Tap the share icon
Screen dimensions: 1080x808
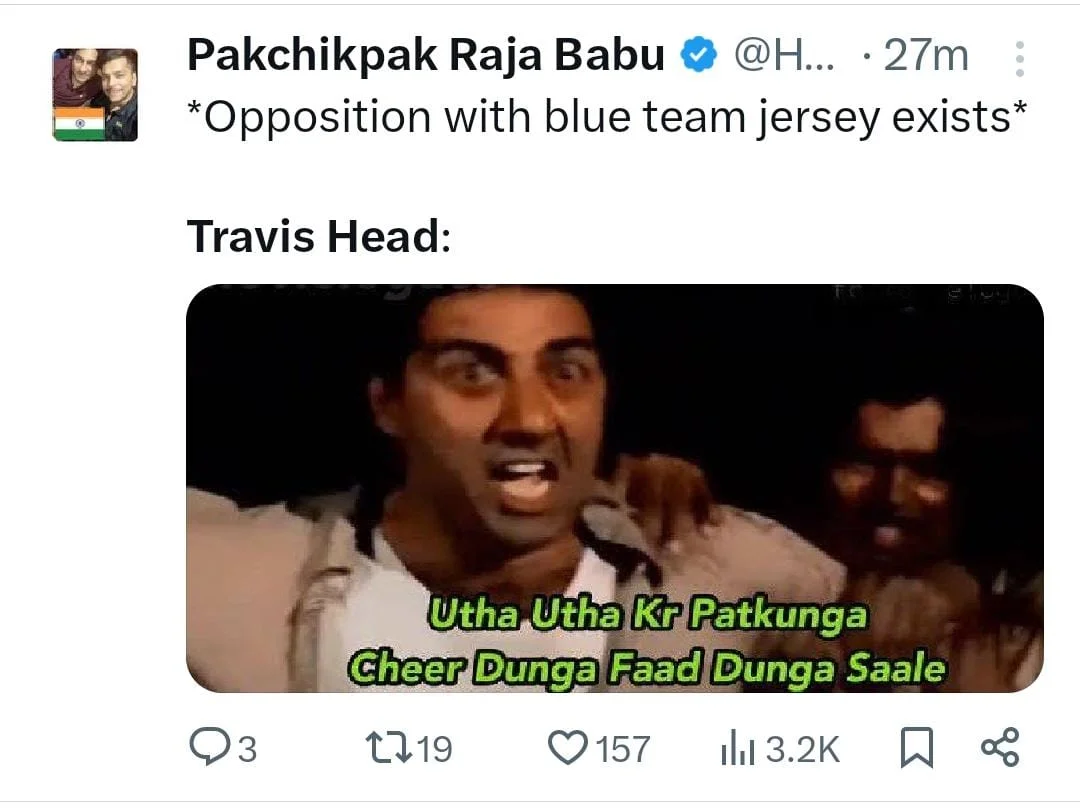tap(999, 747)
